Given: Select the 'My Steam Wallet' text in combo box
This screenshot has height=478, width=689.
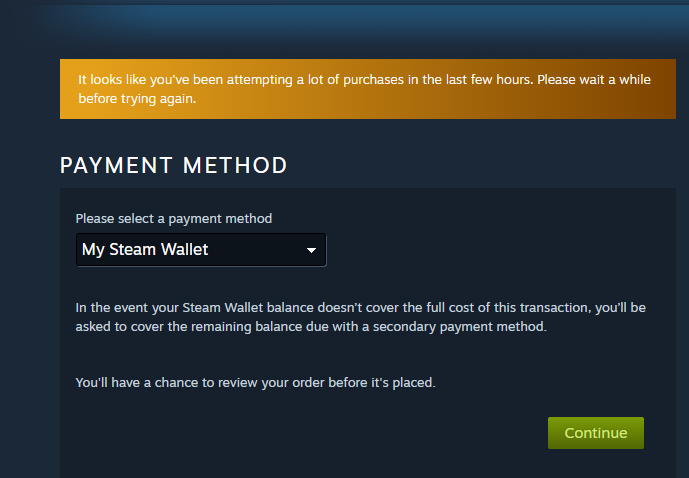Looking at the screenshot, I should (145, 250).
